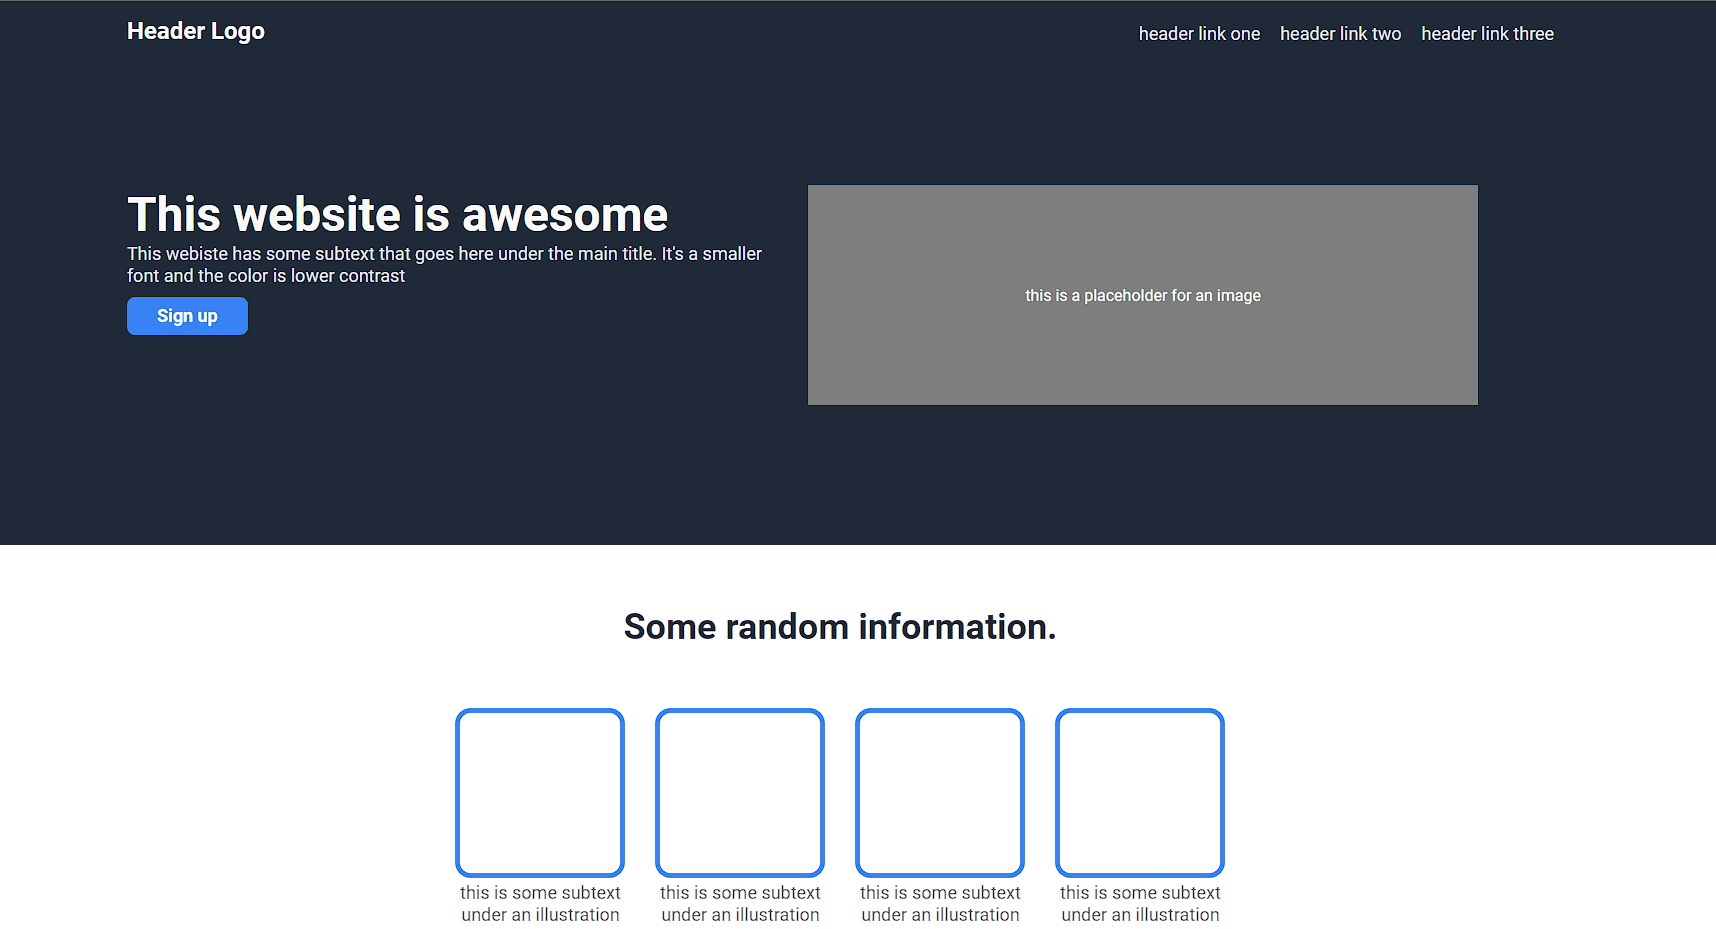
Task: Select the fourth illustration box
Action: tap(1139, 792)
